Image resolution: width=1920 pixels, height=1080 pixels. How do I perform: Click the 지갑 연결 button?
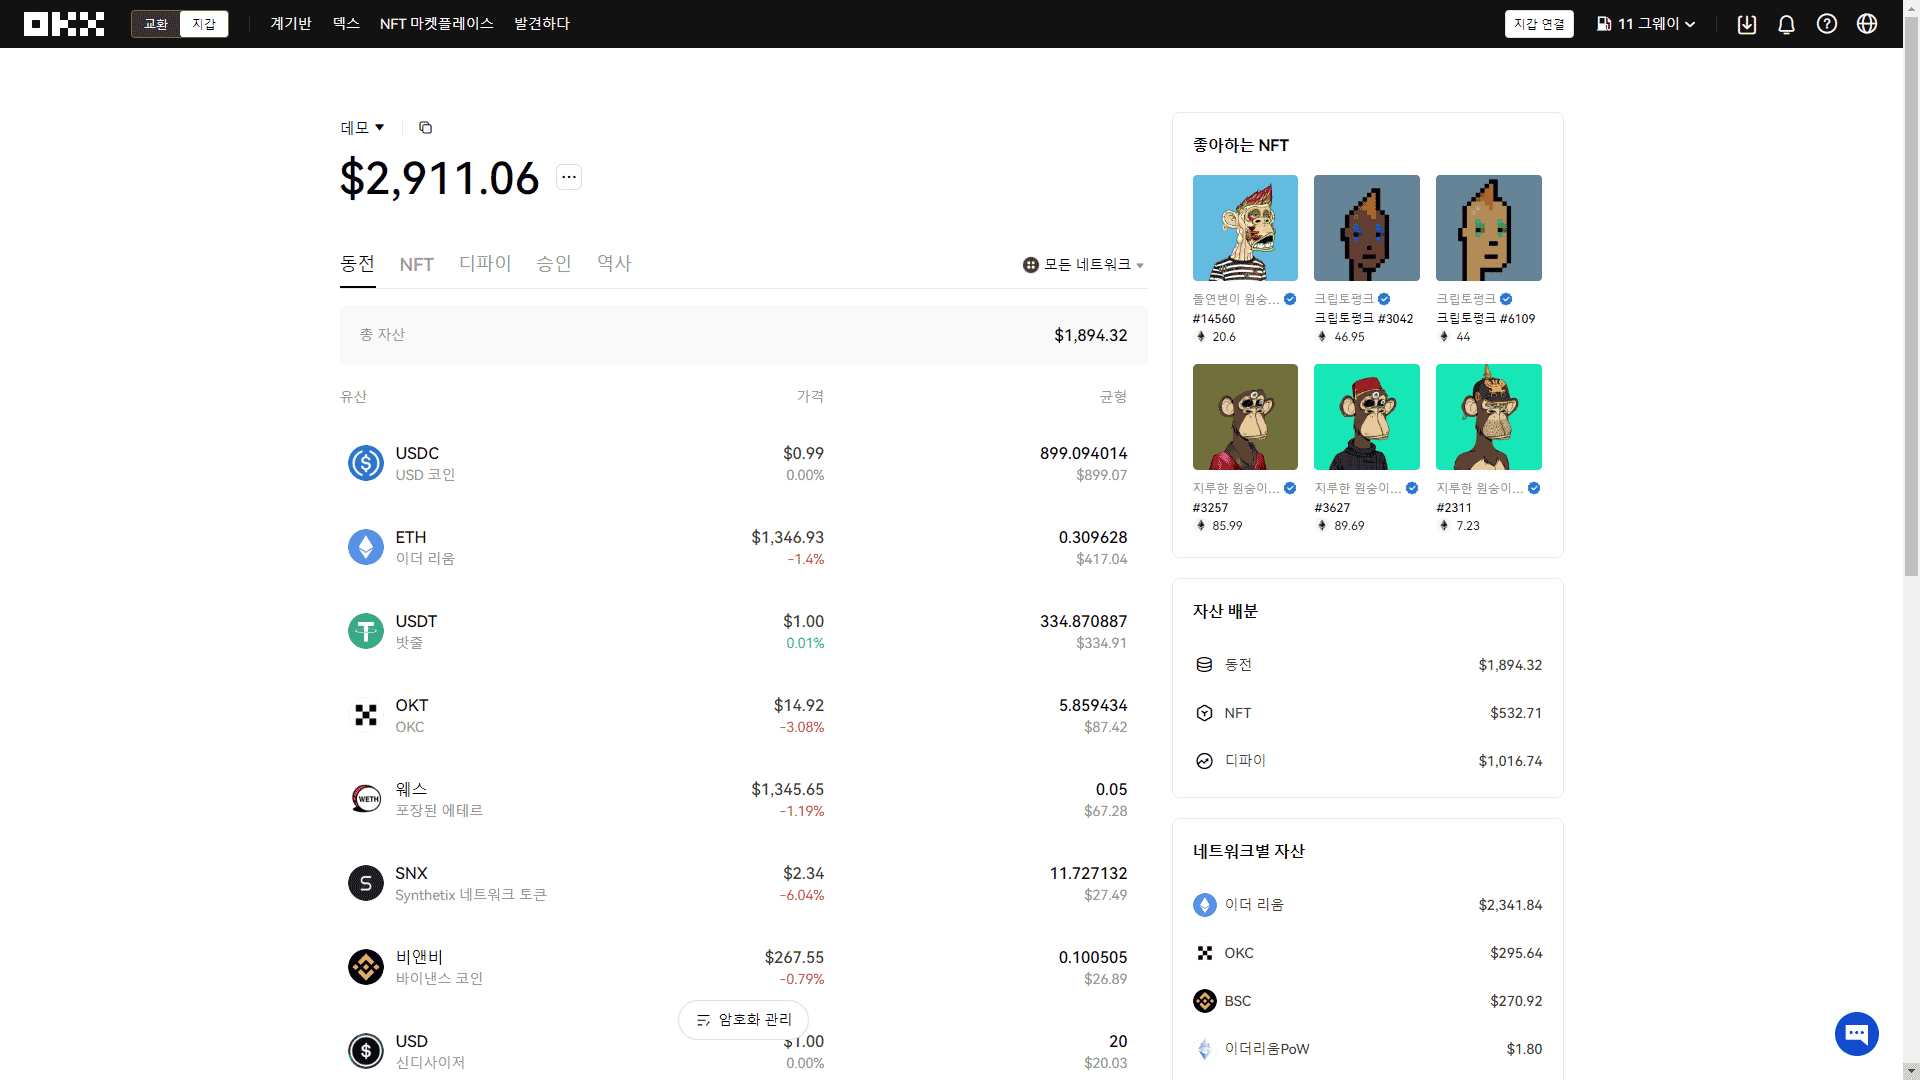point(1539,24)
